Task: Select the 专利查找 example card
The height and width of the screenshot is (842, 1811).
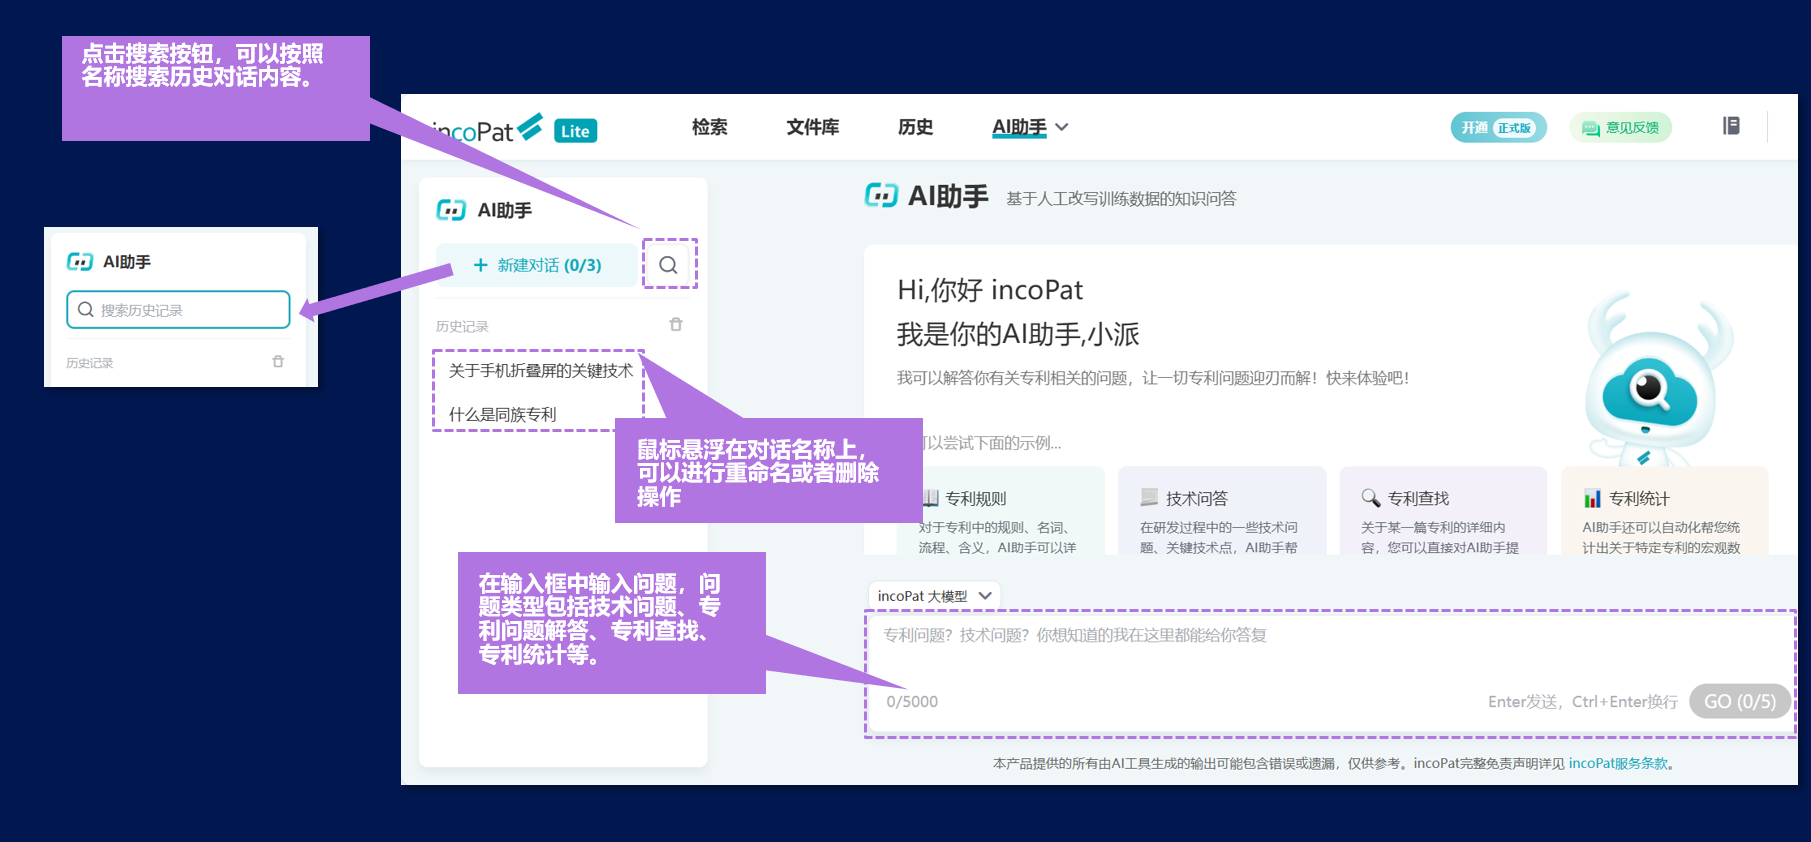Action: [x=1443, y=511]
